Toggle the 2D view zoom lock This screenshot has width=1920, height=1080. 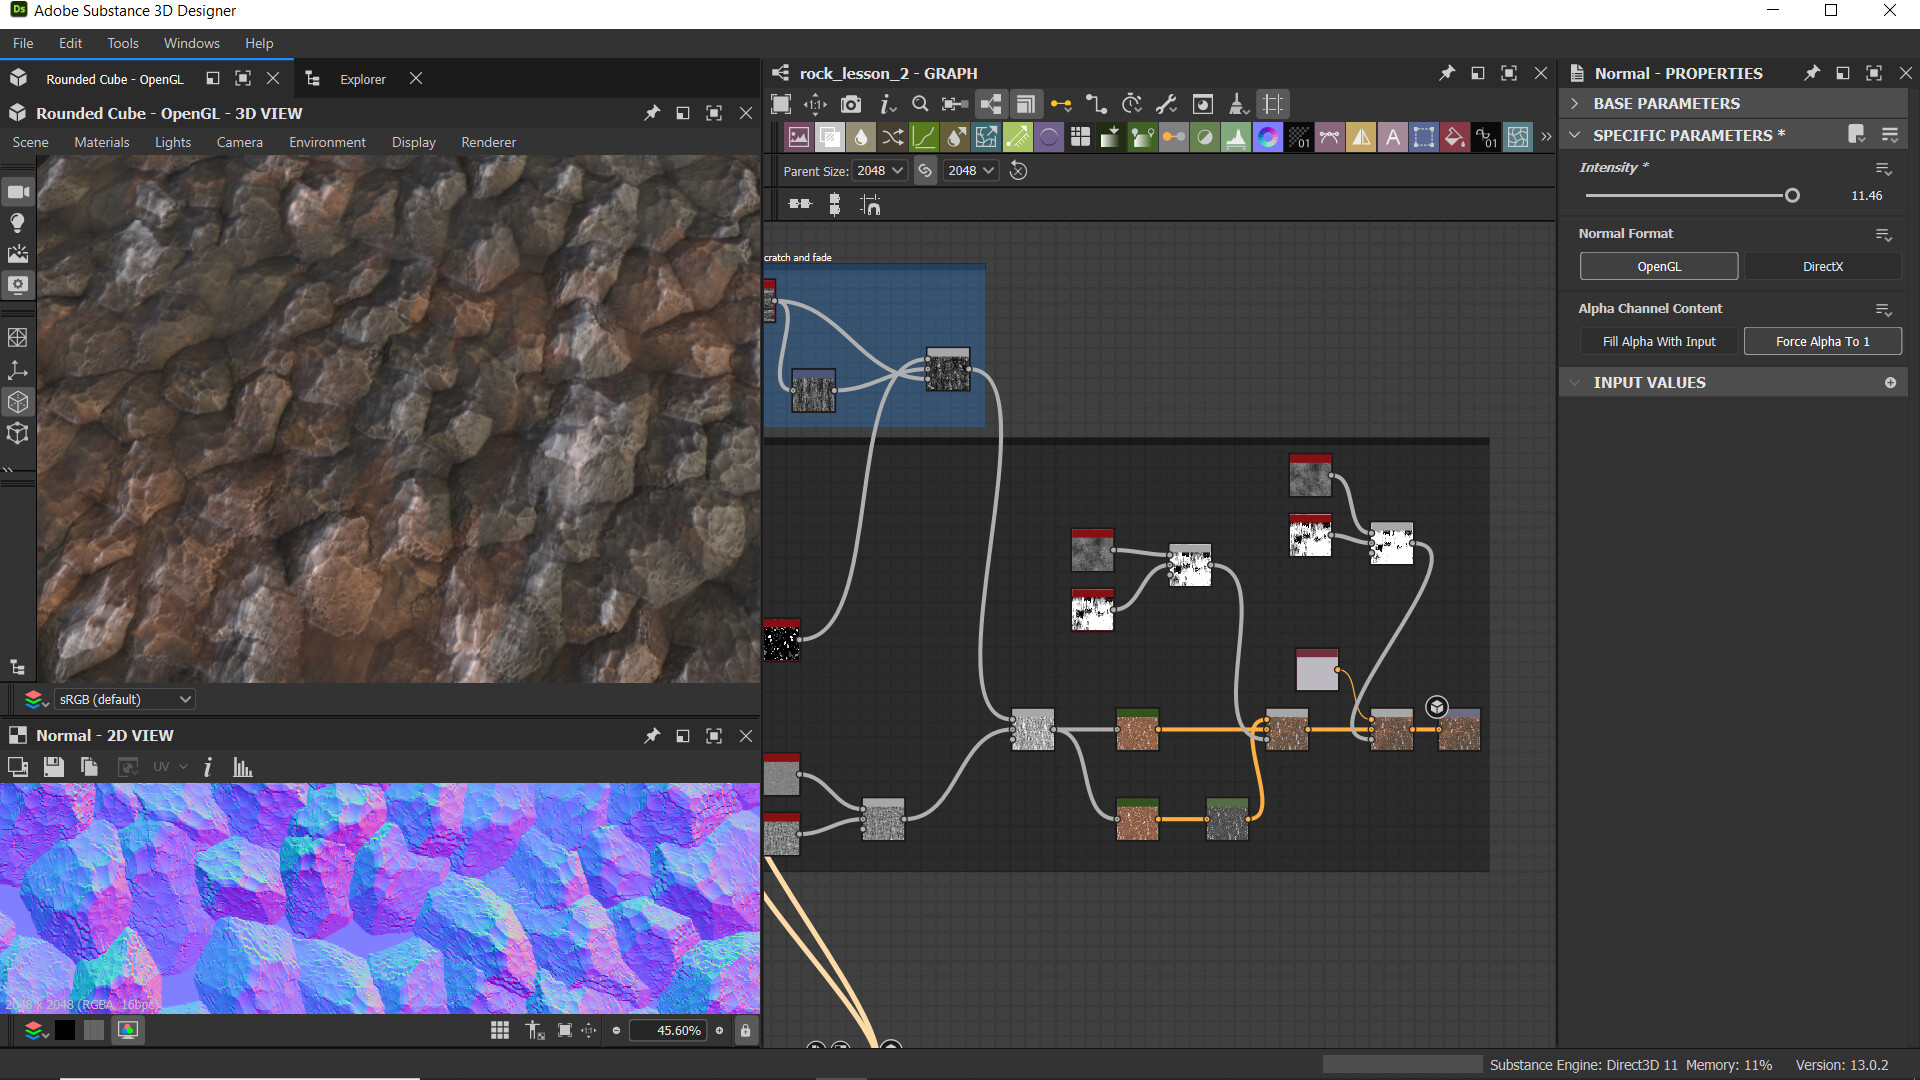coord(745,1030)
